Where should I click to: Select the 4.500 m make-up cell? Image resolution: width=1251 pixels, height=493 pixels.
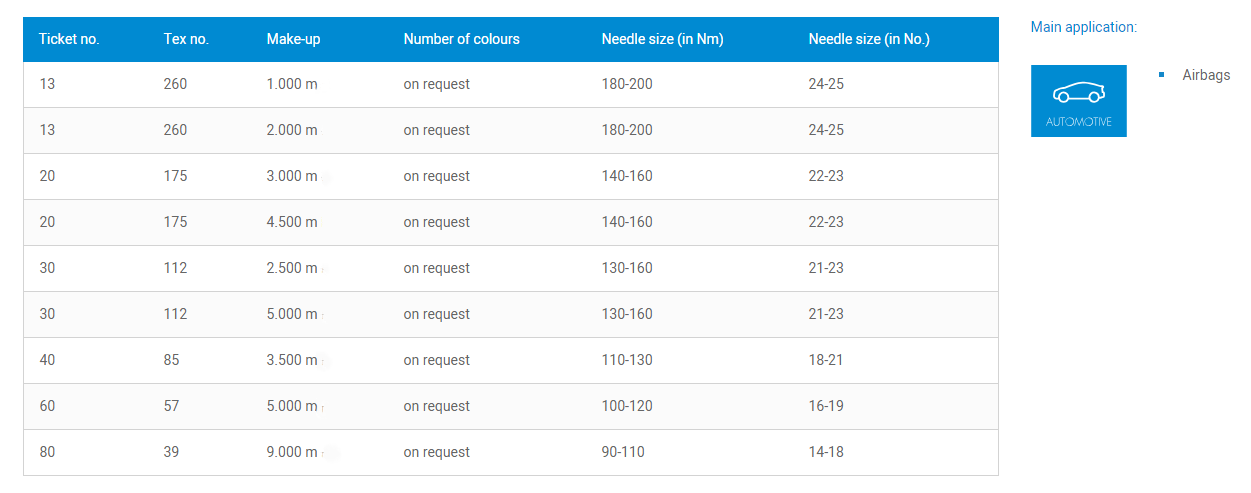pos(292,222)
